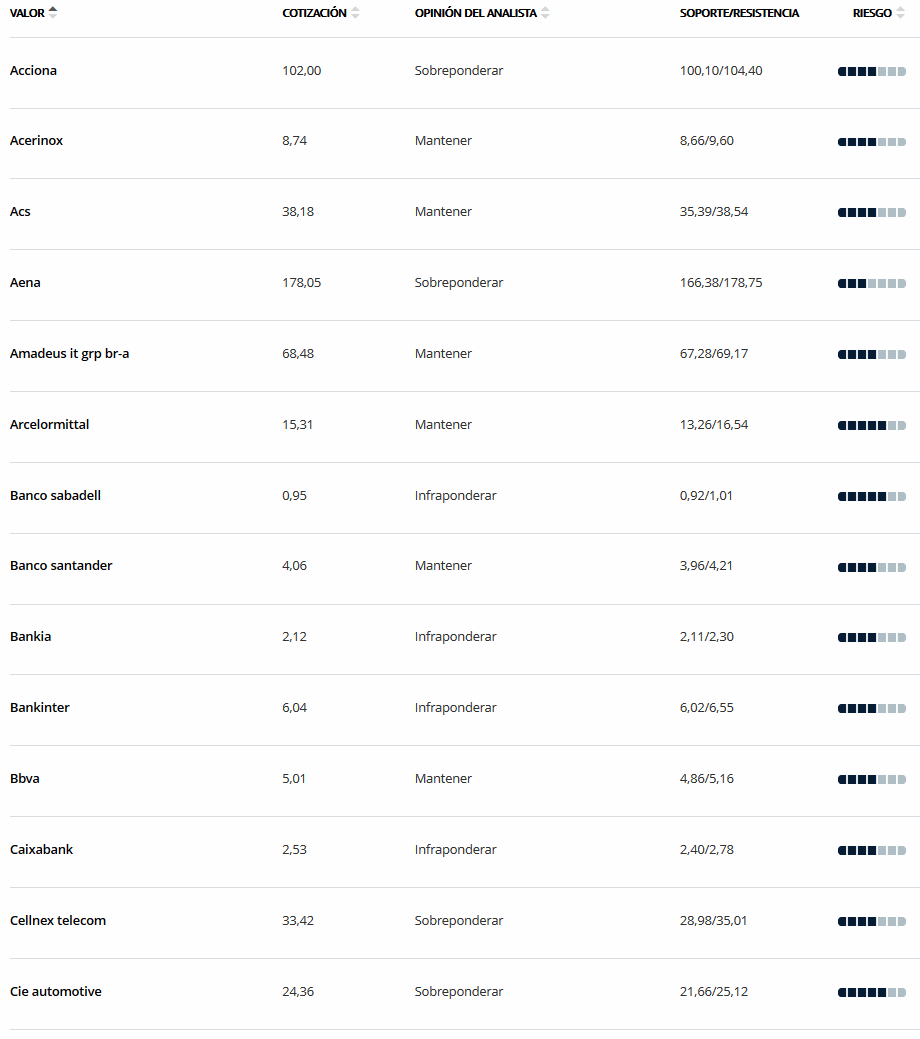The width and height of the screenshot is (920, 1039).
Task: Sort by Cotización column arrows
Action: 355,13
